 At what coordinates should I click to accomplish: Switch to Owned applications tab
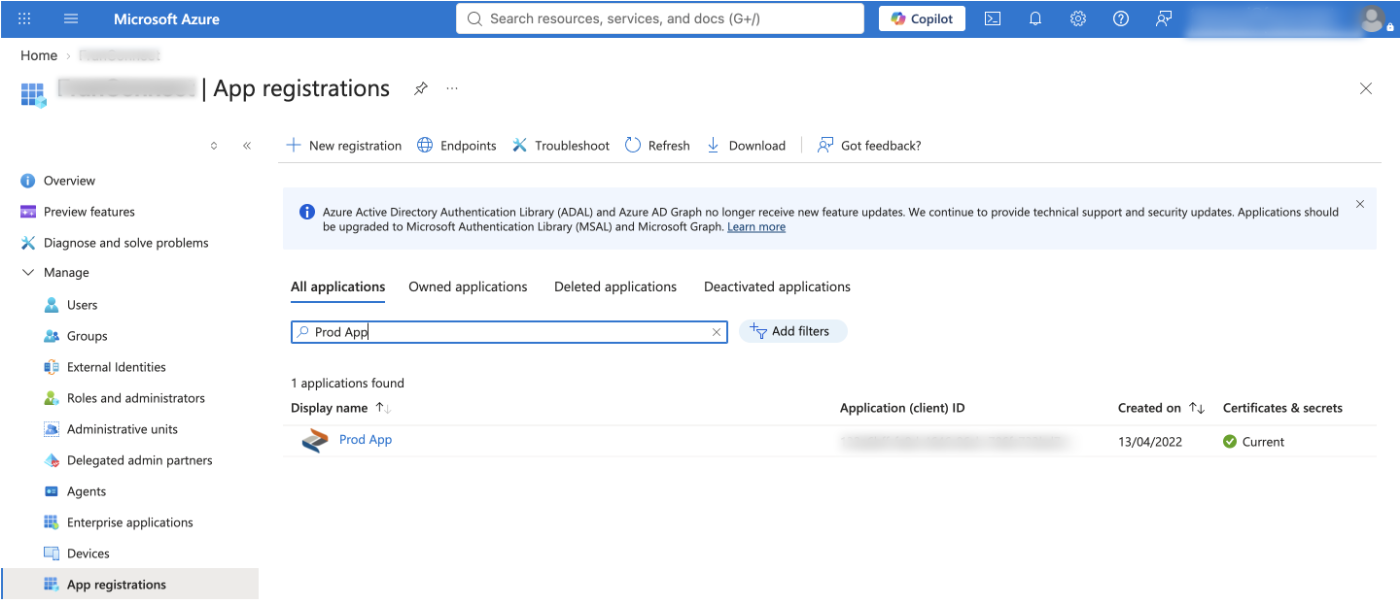468,287
